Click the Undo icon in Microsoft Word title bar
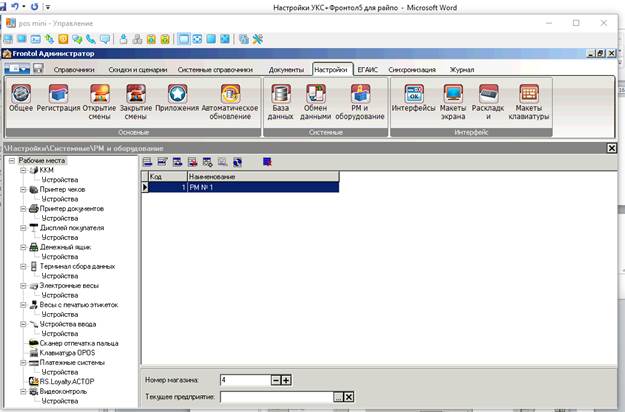625x412 pixels. 15,6
